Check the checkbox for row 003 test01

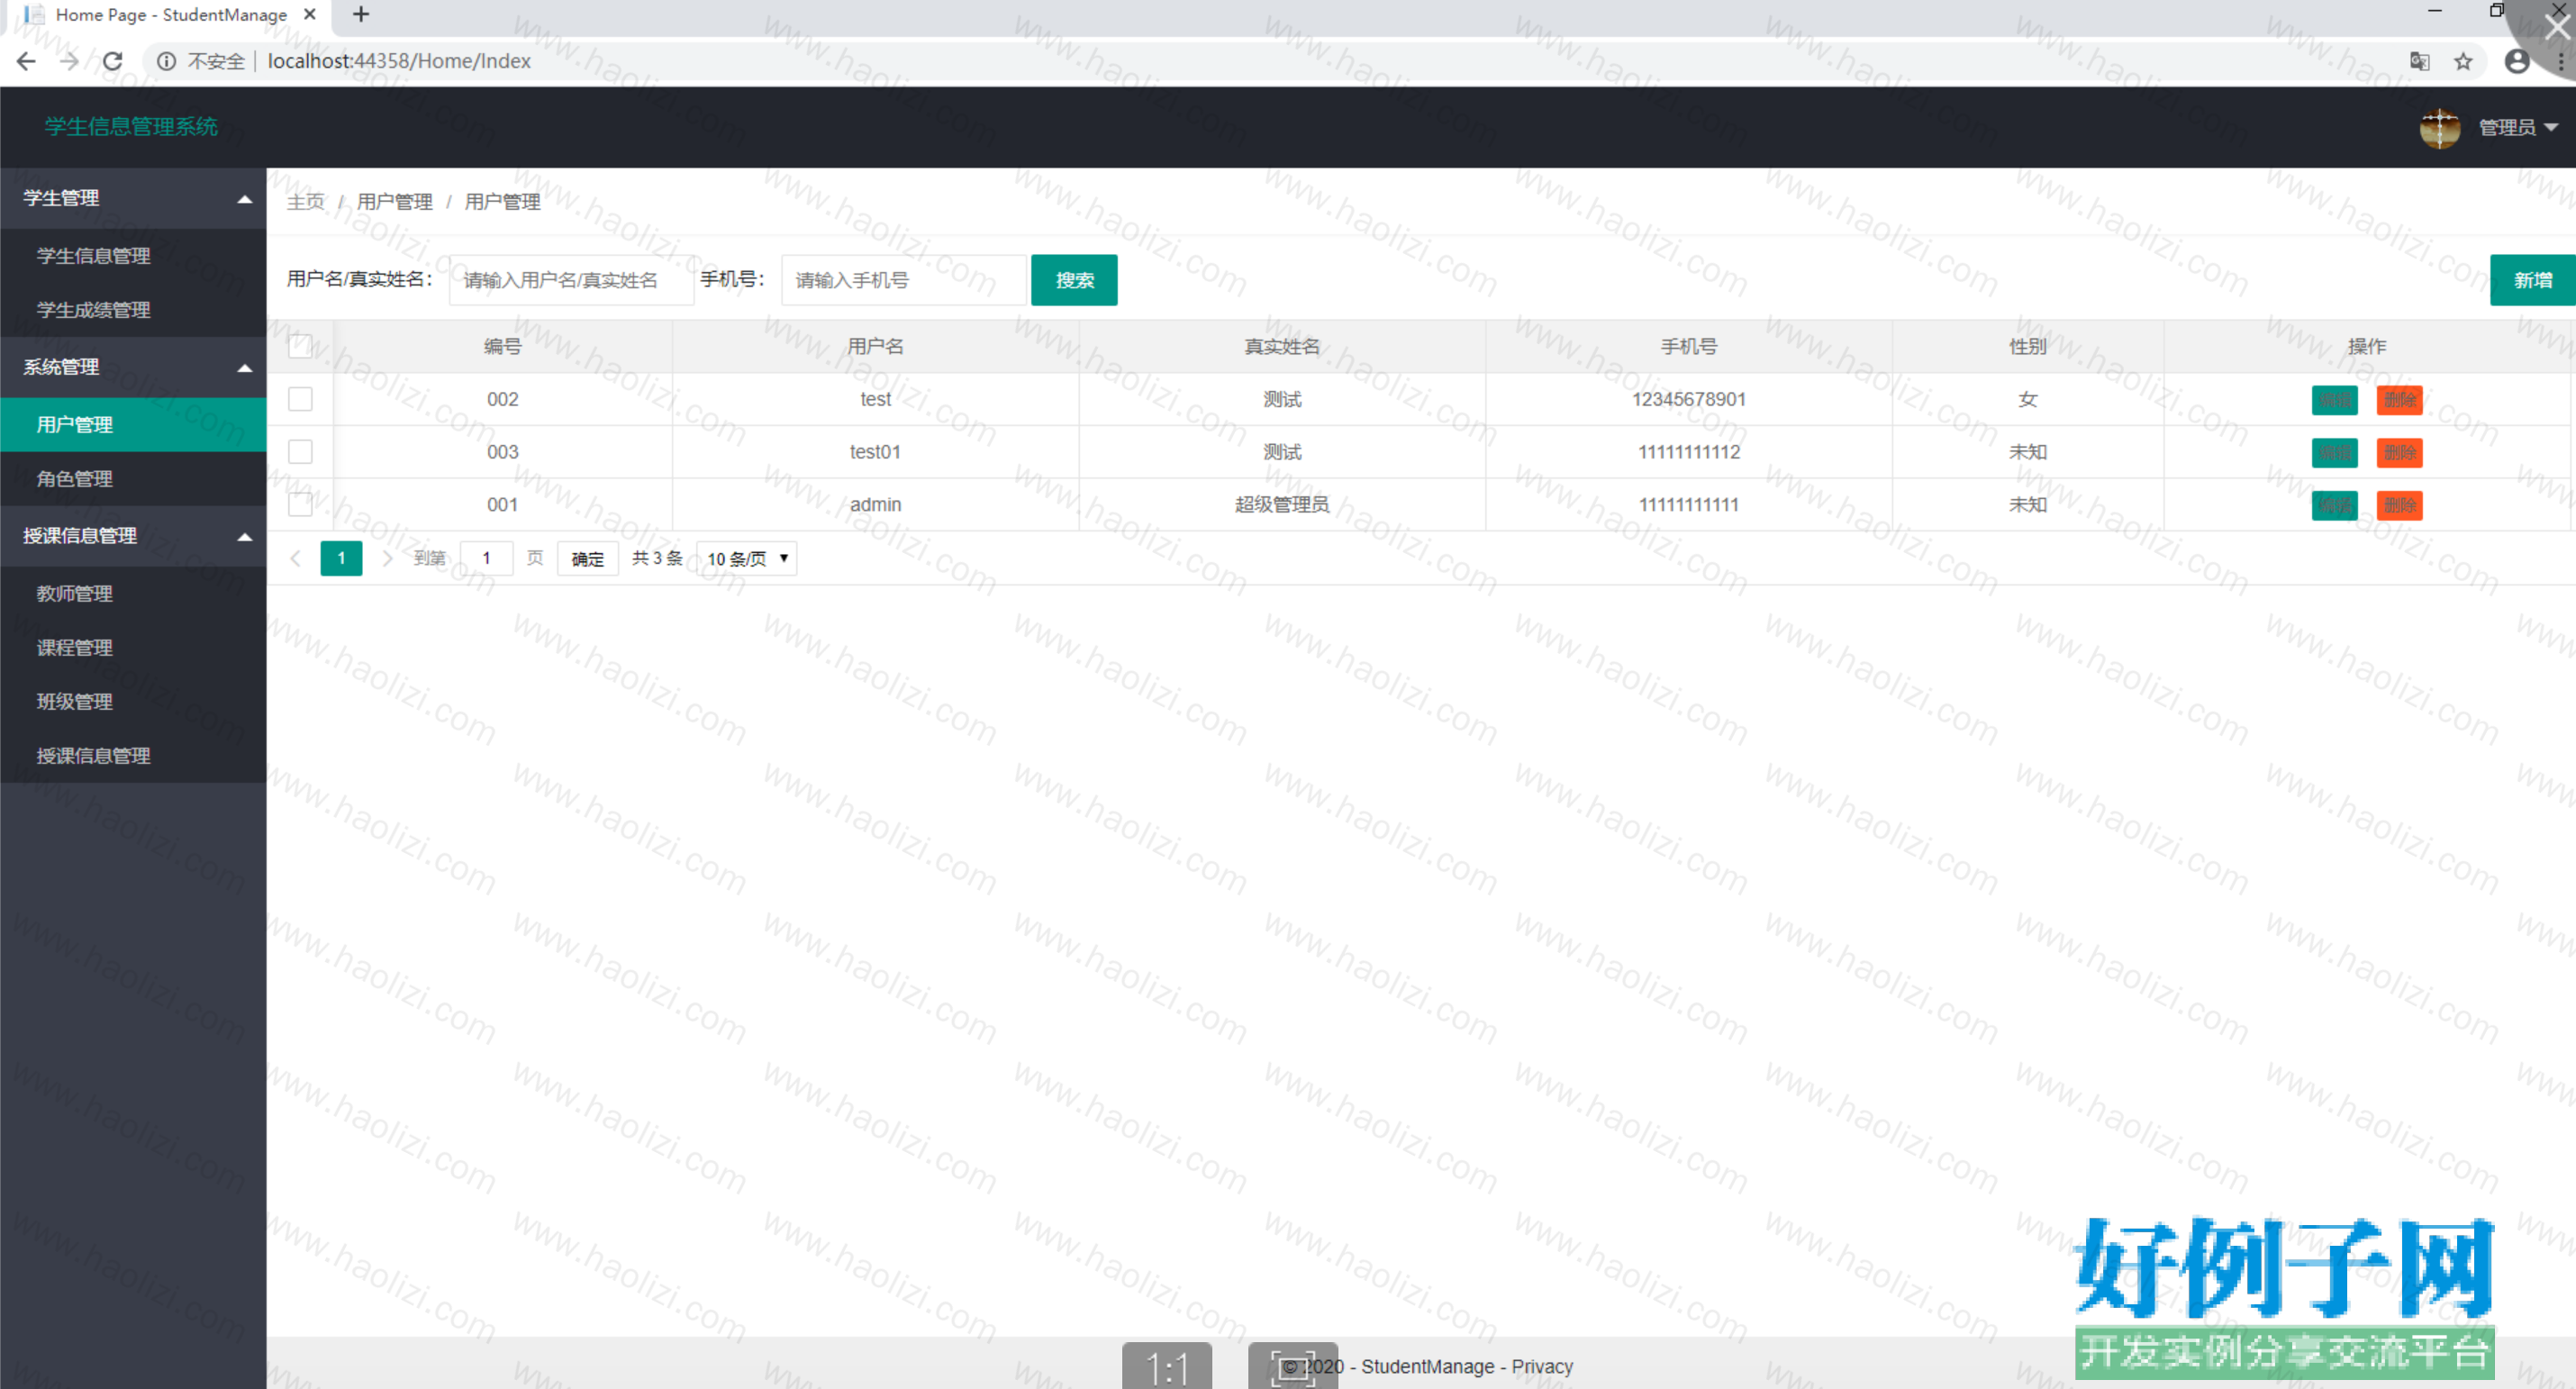pos(300,452)
